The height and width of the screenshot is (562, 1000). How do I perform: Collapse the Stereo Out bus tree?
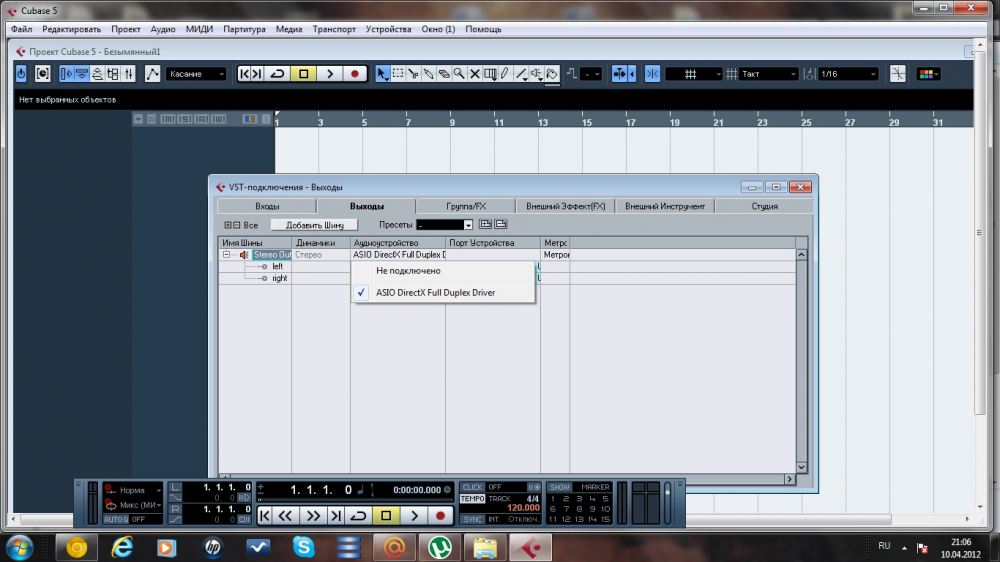click(x=226, y=255)
